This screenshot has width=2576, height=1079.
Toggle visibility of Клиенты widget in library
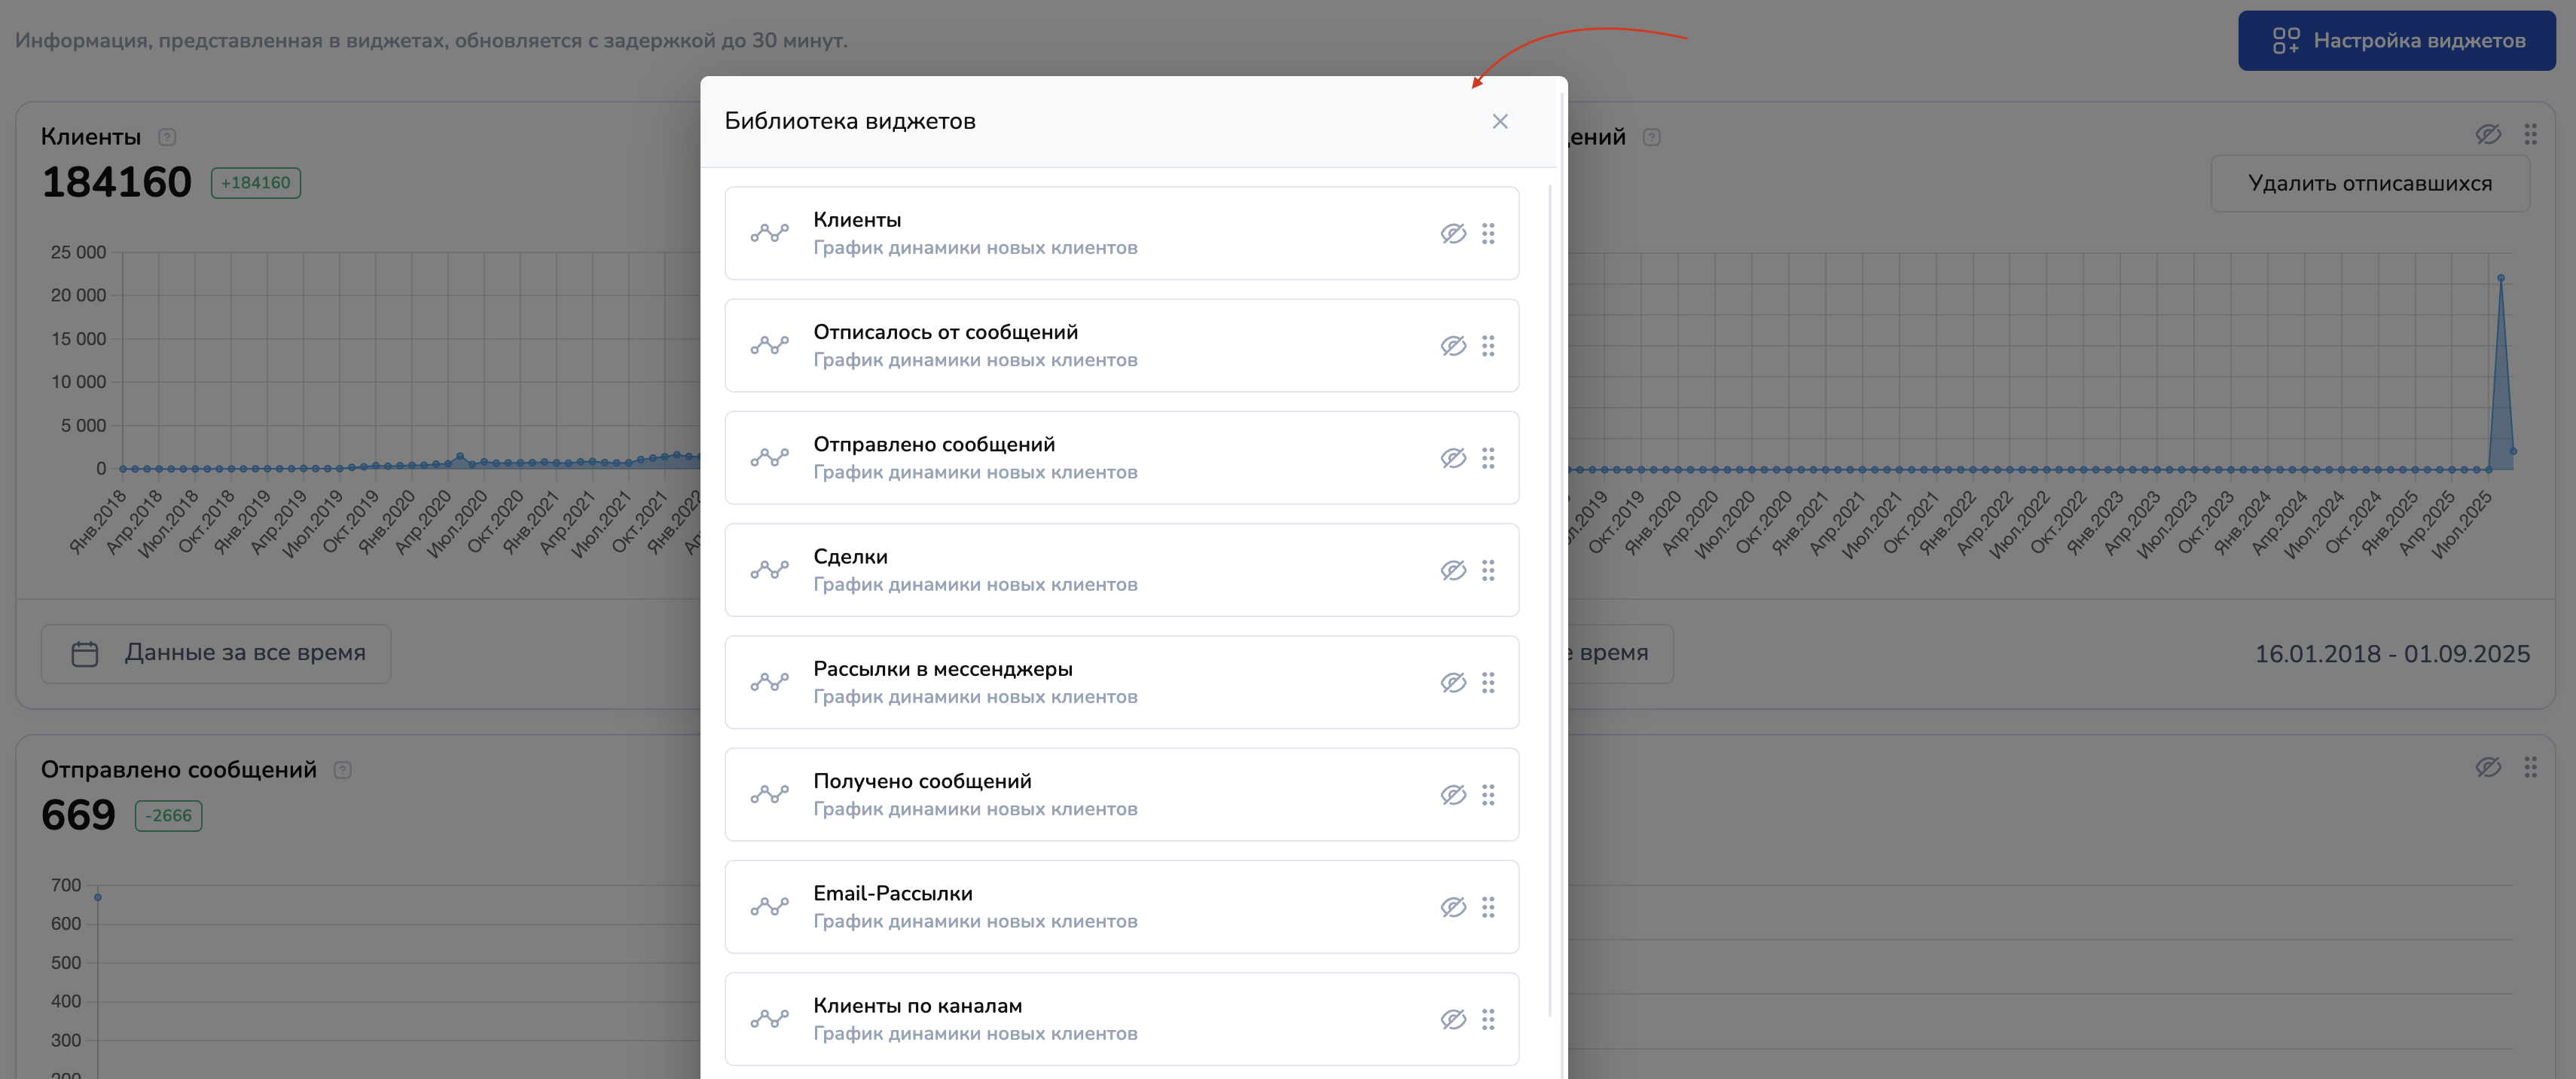(1453, 233)
